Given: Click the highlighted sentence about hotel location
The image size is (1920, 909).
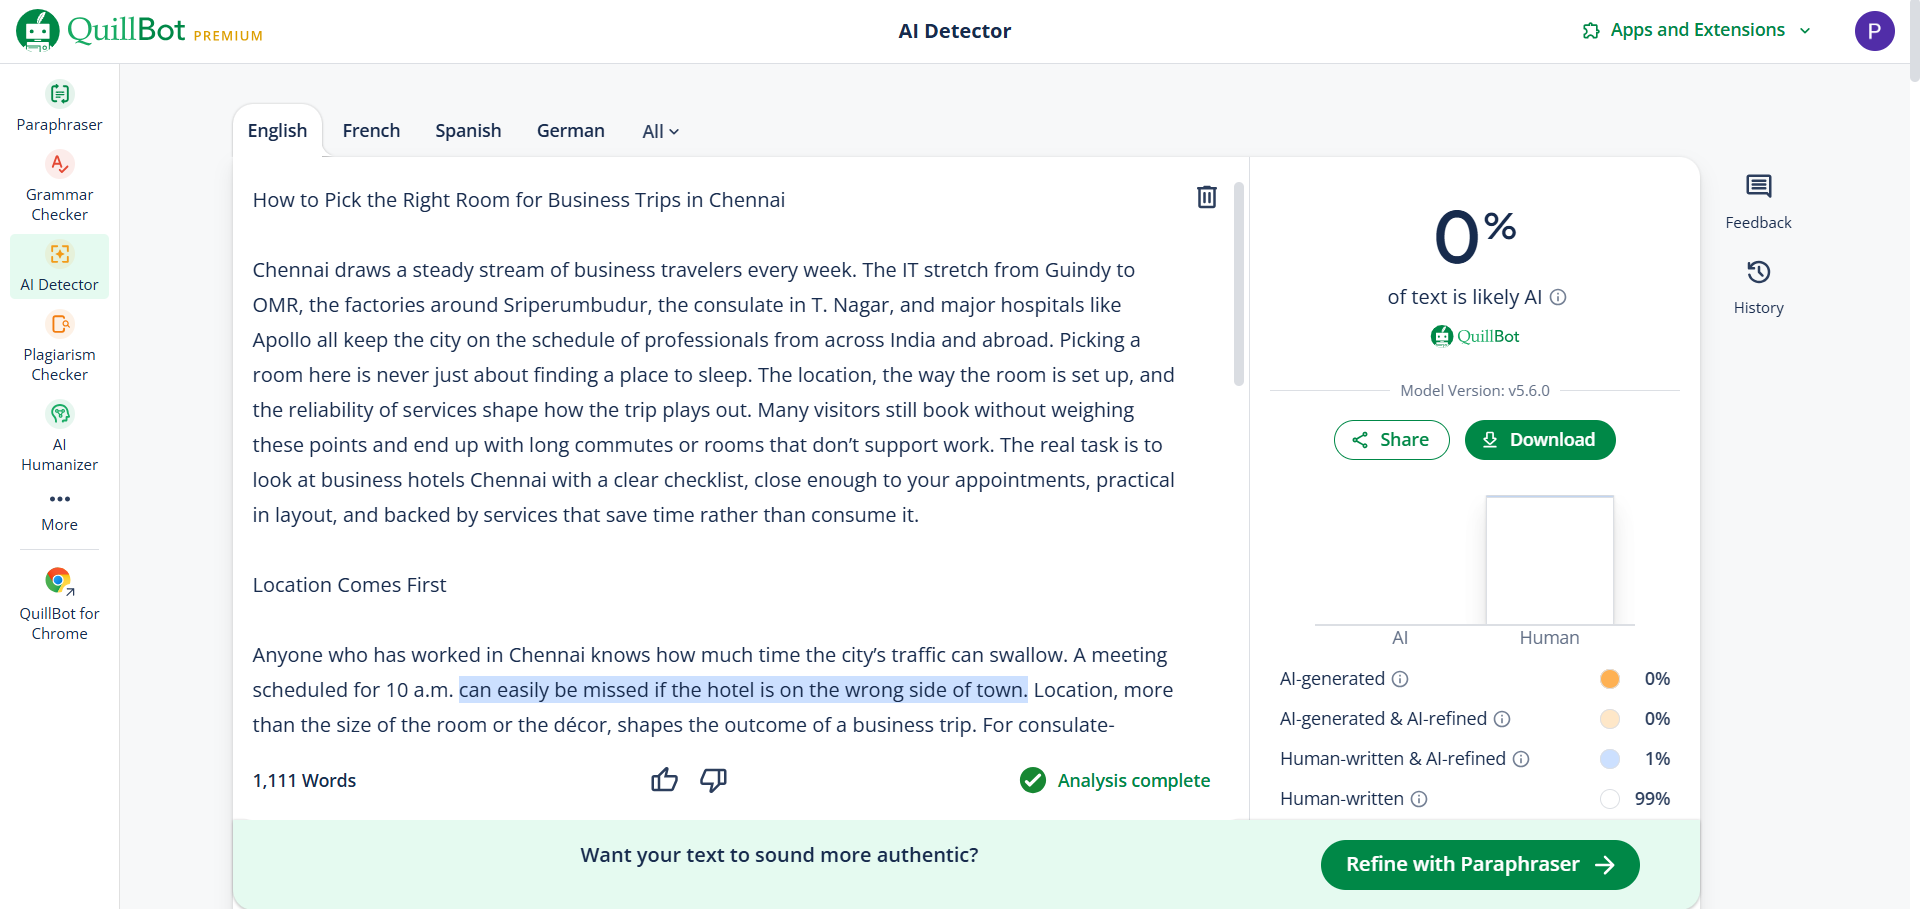Looking at the screenshot, I should pos(743,690).
